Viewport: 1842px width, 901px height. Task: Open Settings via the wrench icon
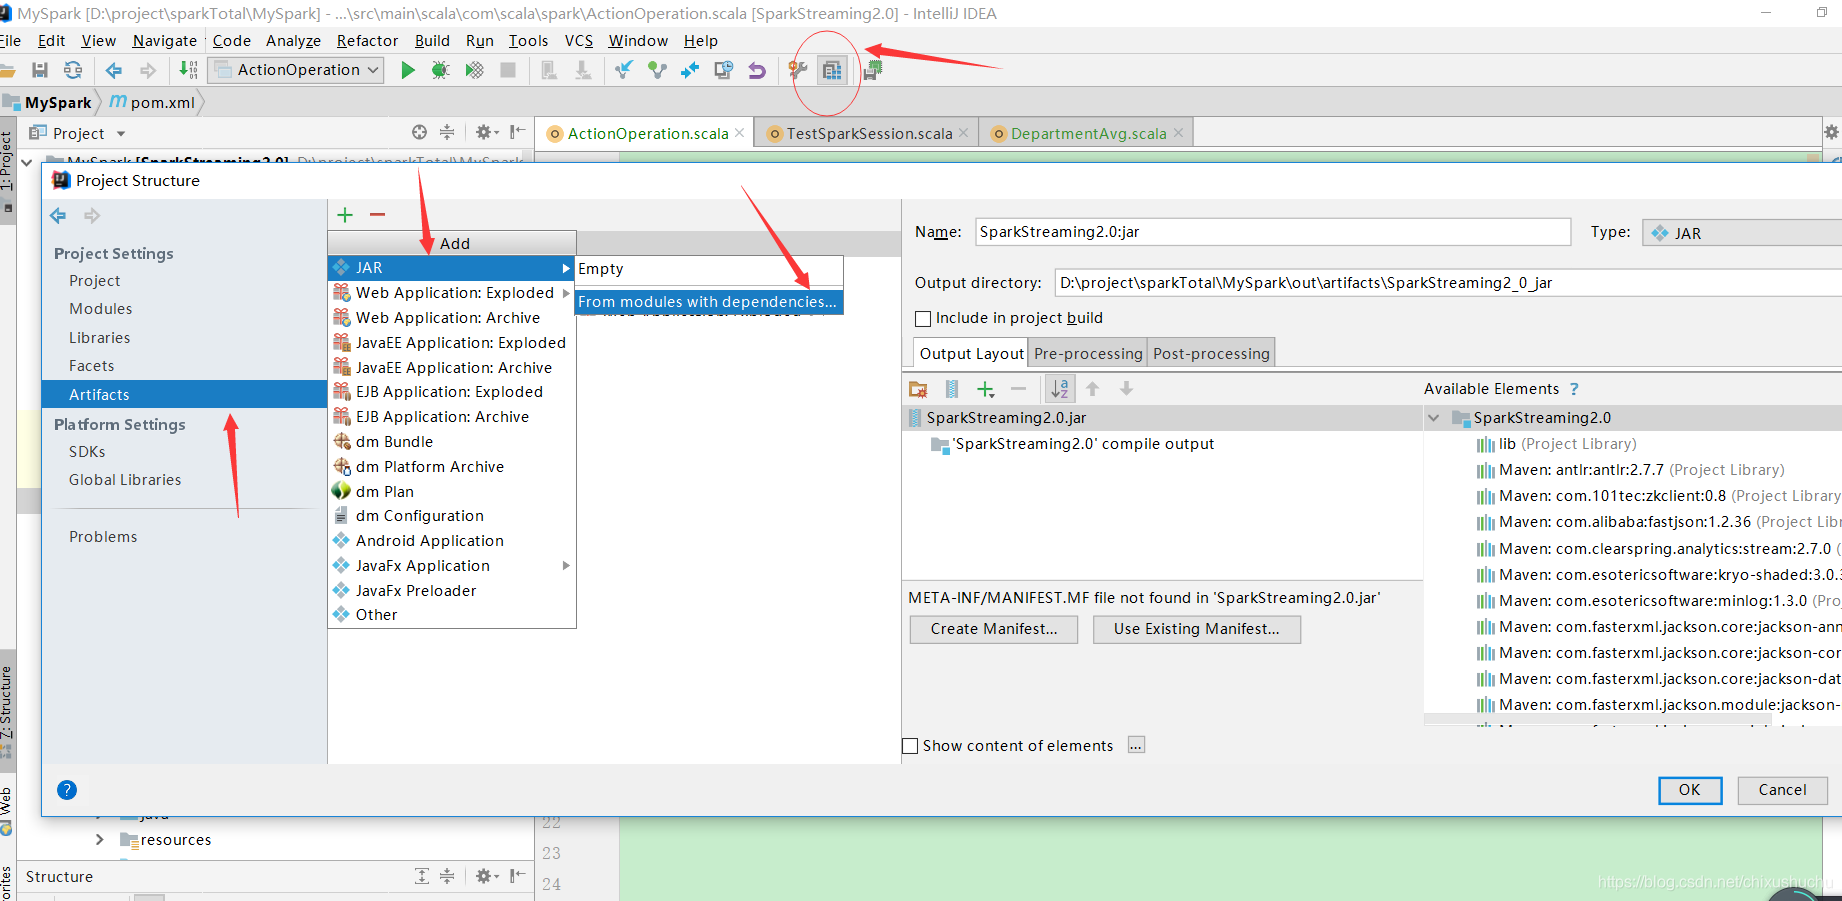click(x=798, y=70)
